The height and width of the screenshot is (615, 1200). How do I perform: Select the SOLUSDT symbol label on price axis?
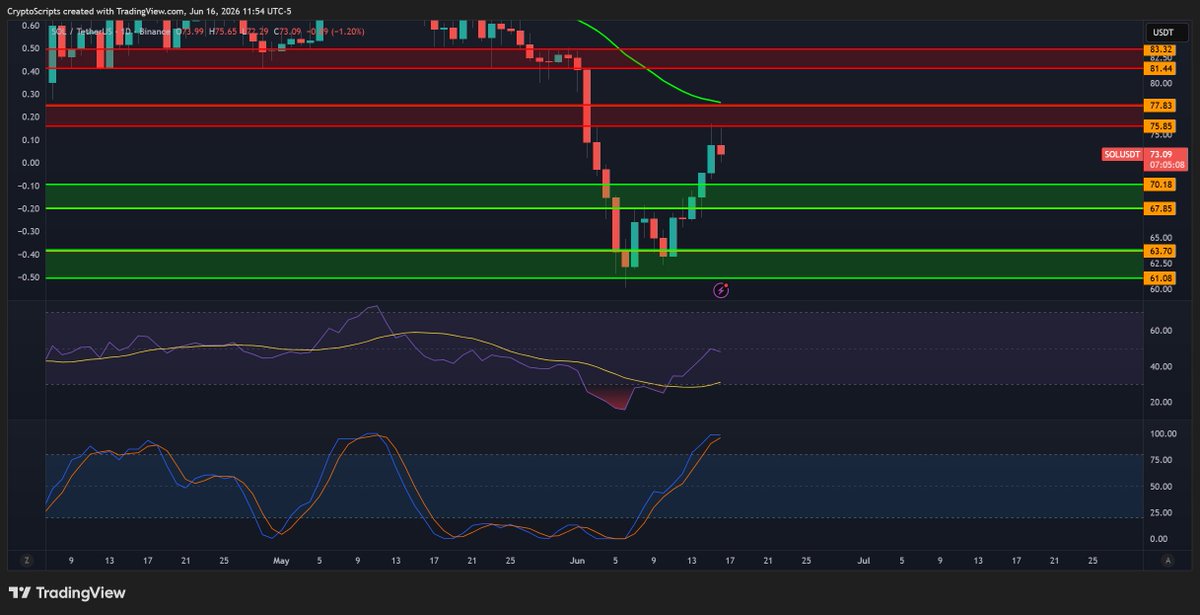pyautogui.click(x=1121, y=154)
